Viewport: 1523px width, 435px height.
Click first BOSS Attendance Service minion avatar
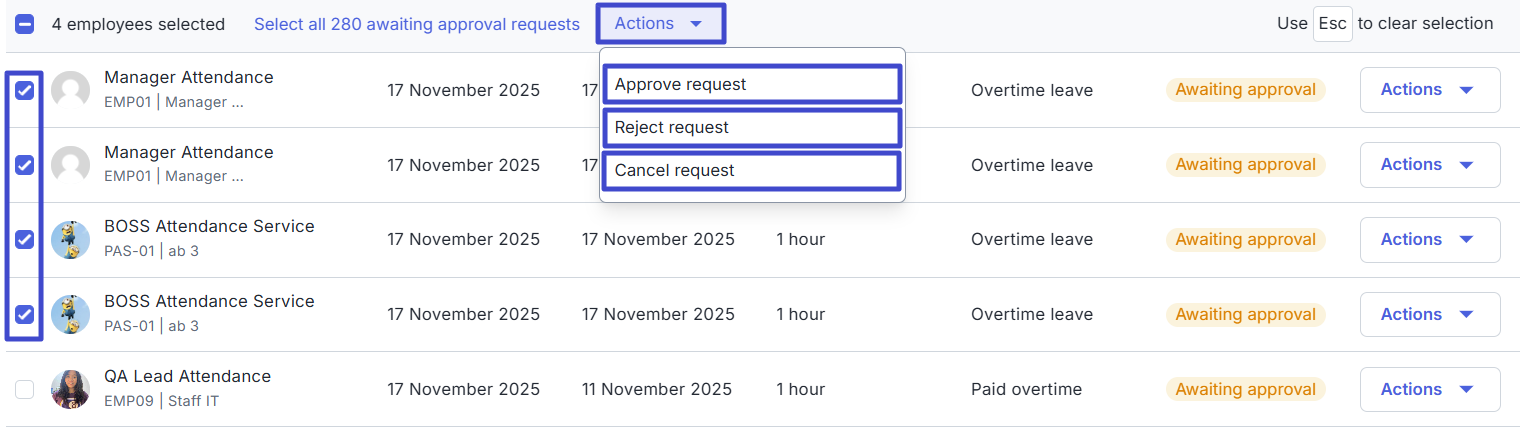click(x=71, y=240)
